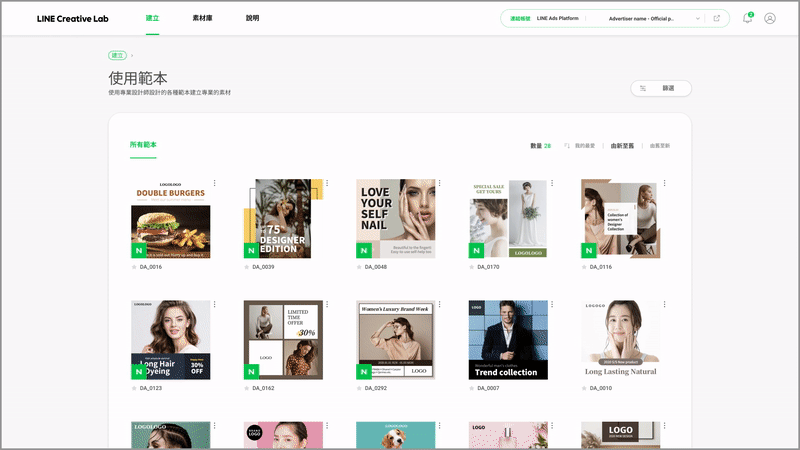The image size is (800, 450).
Task: Open the user profile icon
Action: coord(769,18)
